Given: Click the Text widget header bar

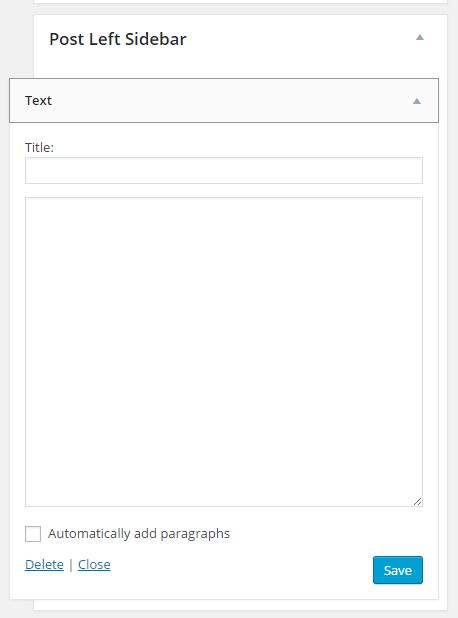Looking at the screenshot, I should click(224, 101).
